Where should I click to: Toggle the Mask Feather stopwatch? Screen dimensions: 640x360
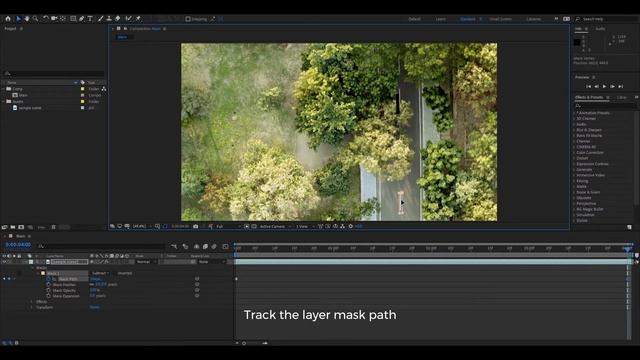pyautogui.click(x=49, y=284)
